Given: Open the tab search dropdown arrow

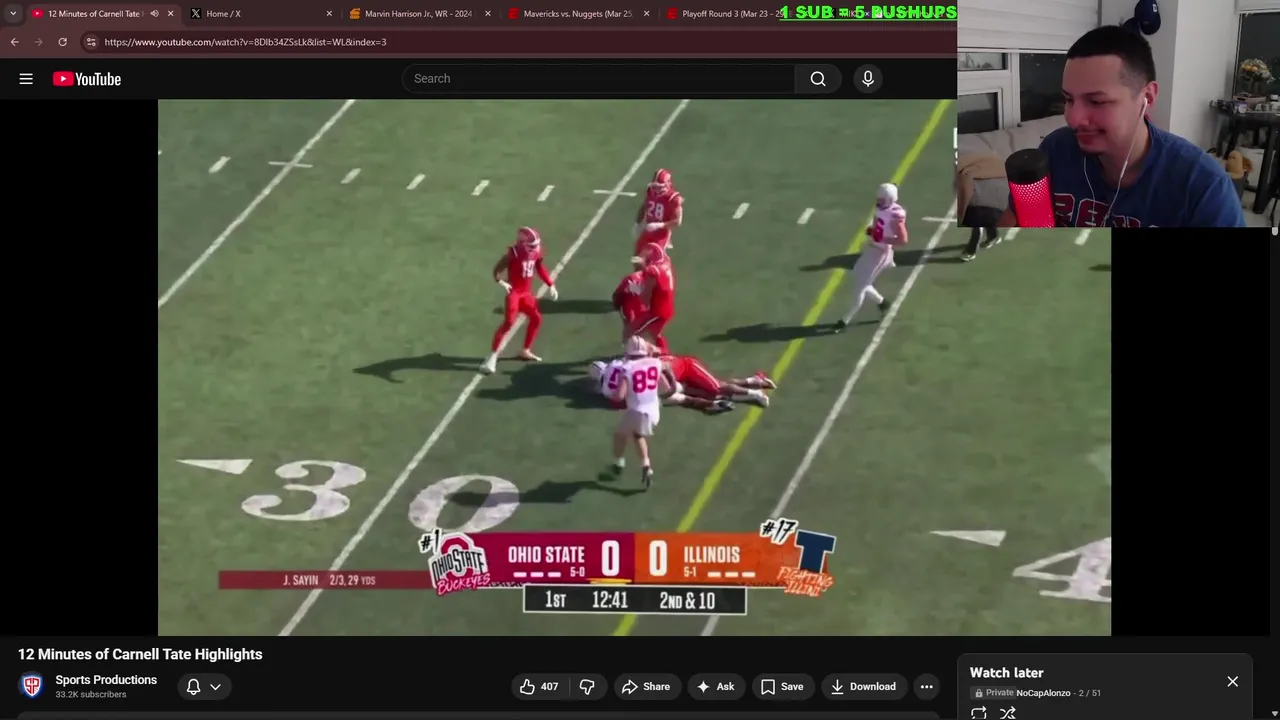Looking at the screenshot, I should point(12,14).
